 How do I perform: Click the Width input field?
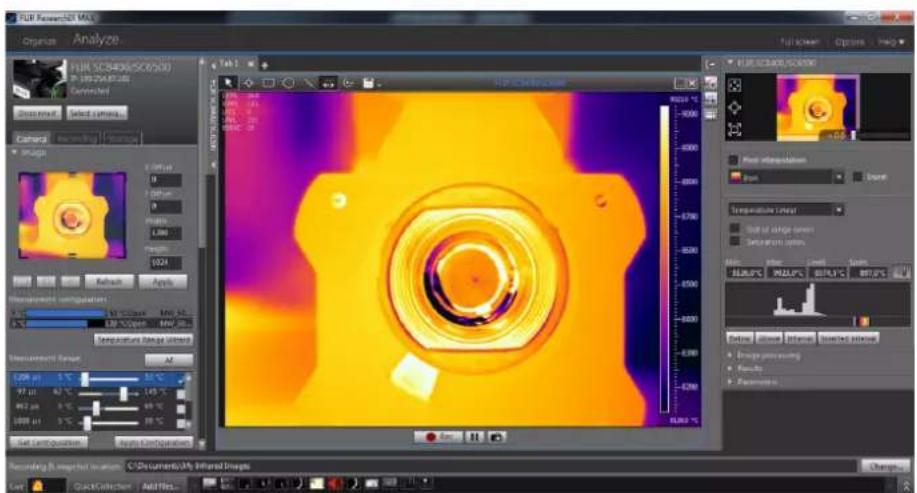(x=166, y=233)
